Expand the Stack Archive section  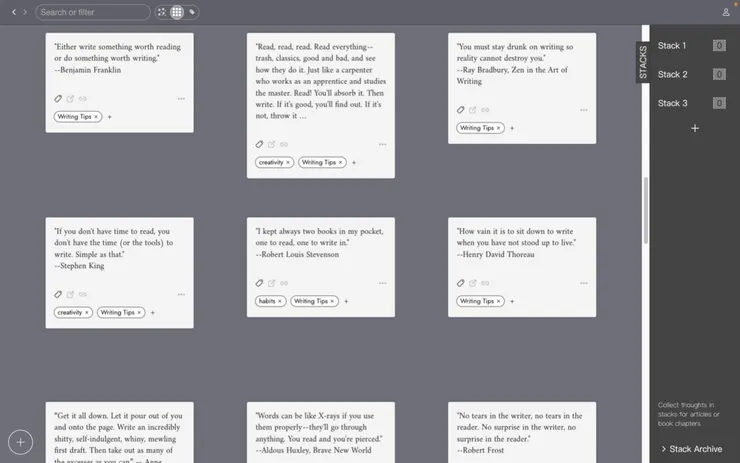pyautogui.click(x=691, y=449)
